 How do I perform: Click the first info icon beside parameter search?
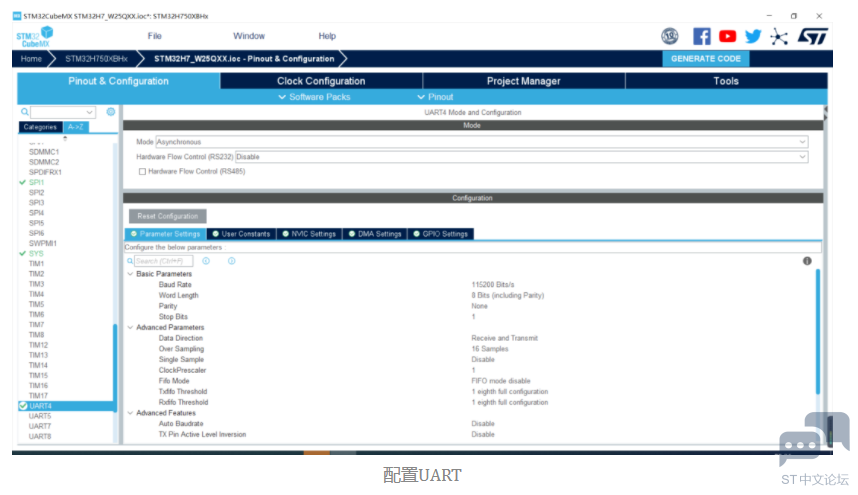(206, 261)
